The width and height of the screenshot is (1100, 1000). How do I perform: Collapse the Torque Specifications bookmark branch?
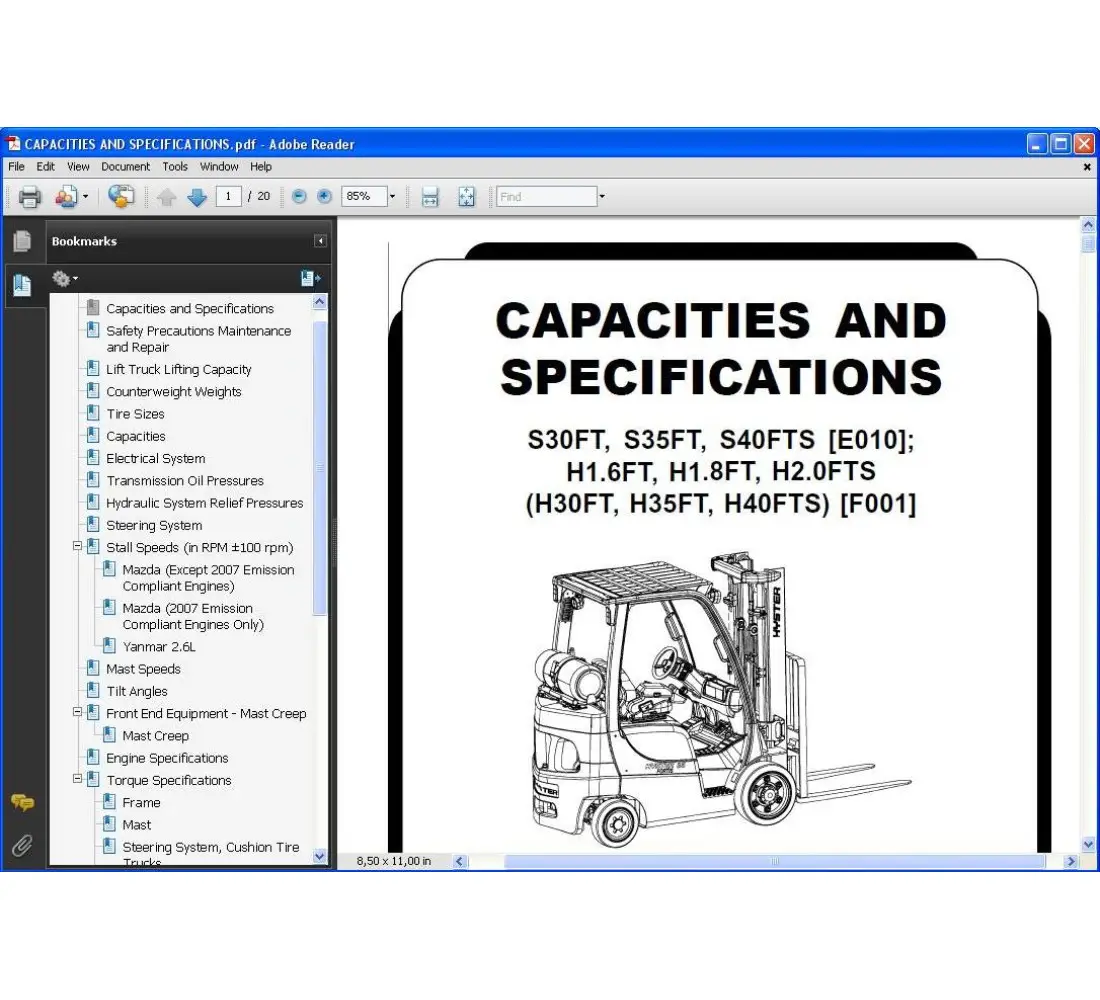coord(78,780)
